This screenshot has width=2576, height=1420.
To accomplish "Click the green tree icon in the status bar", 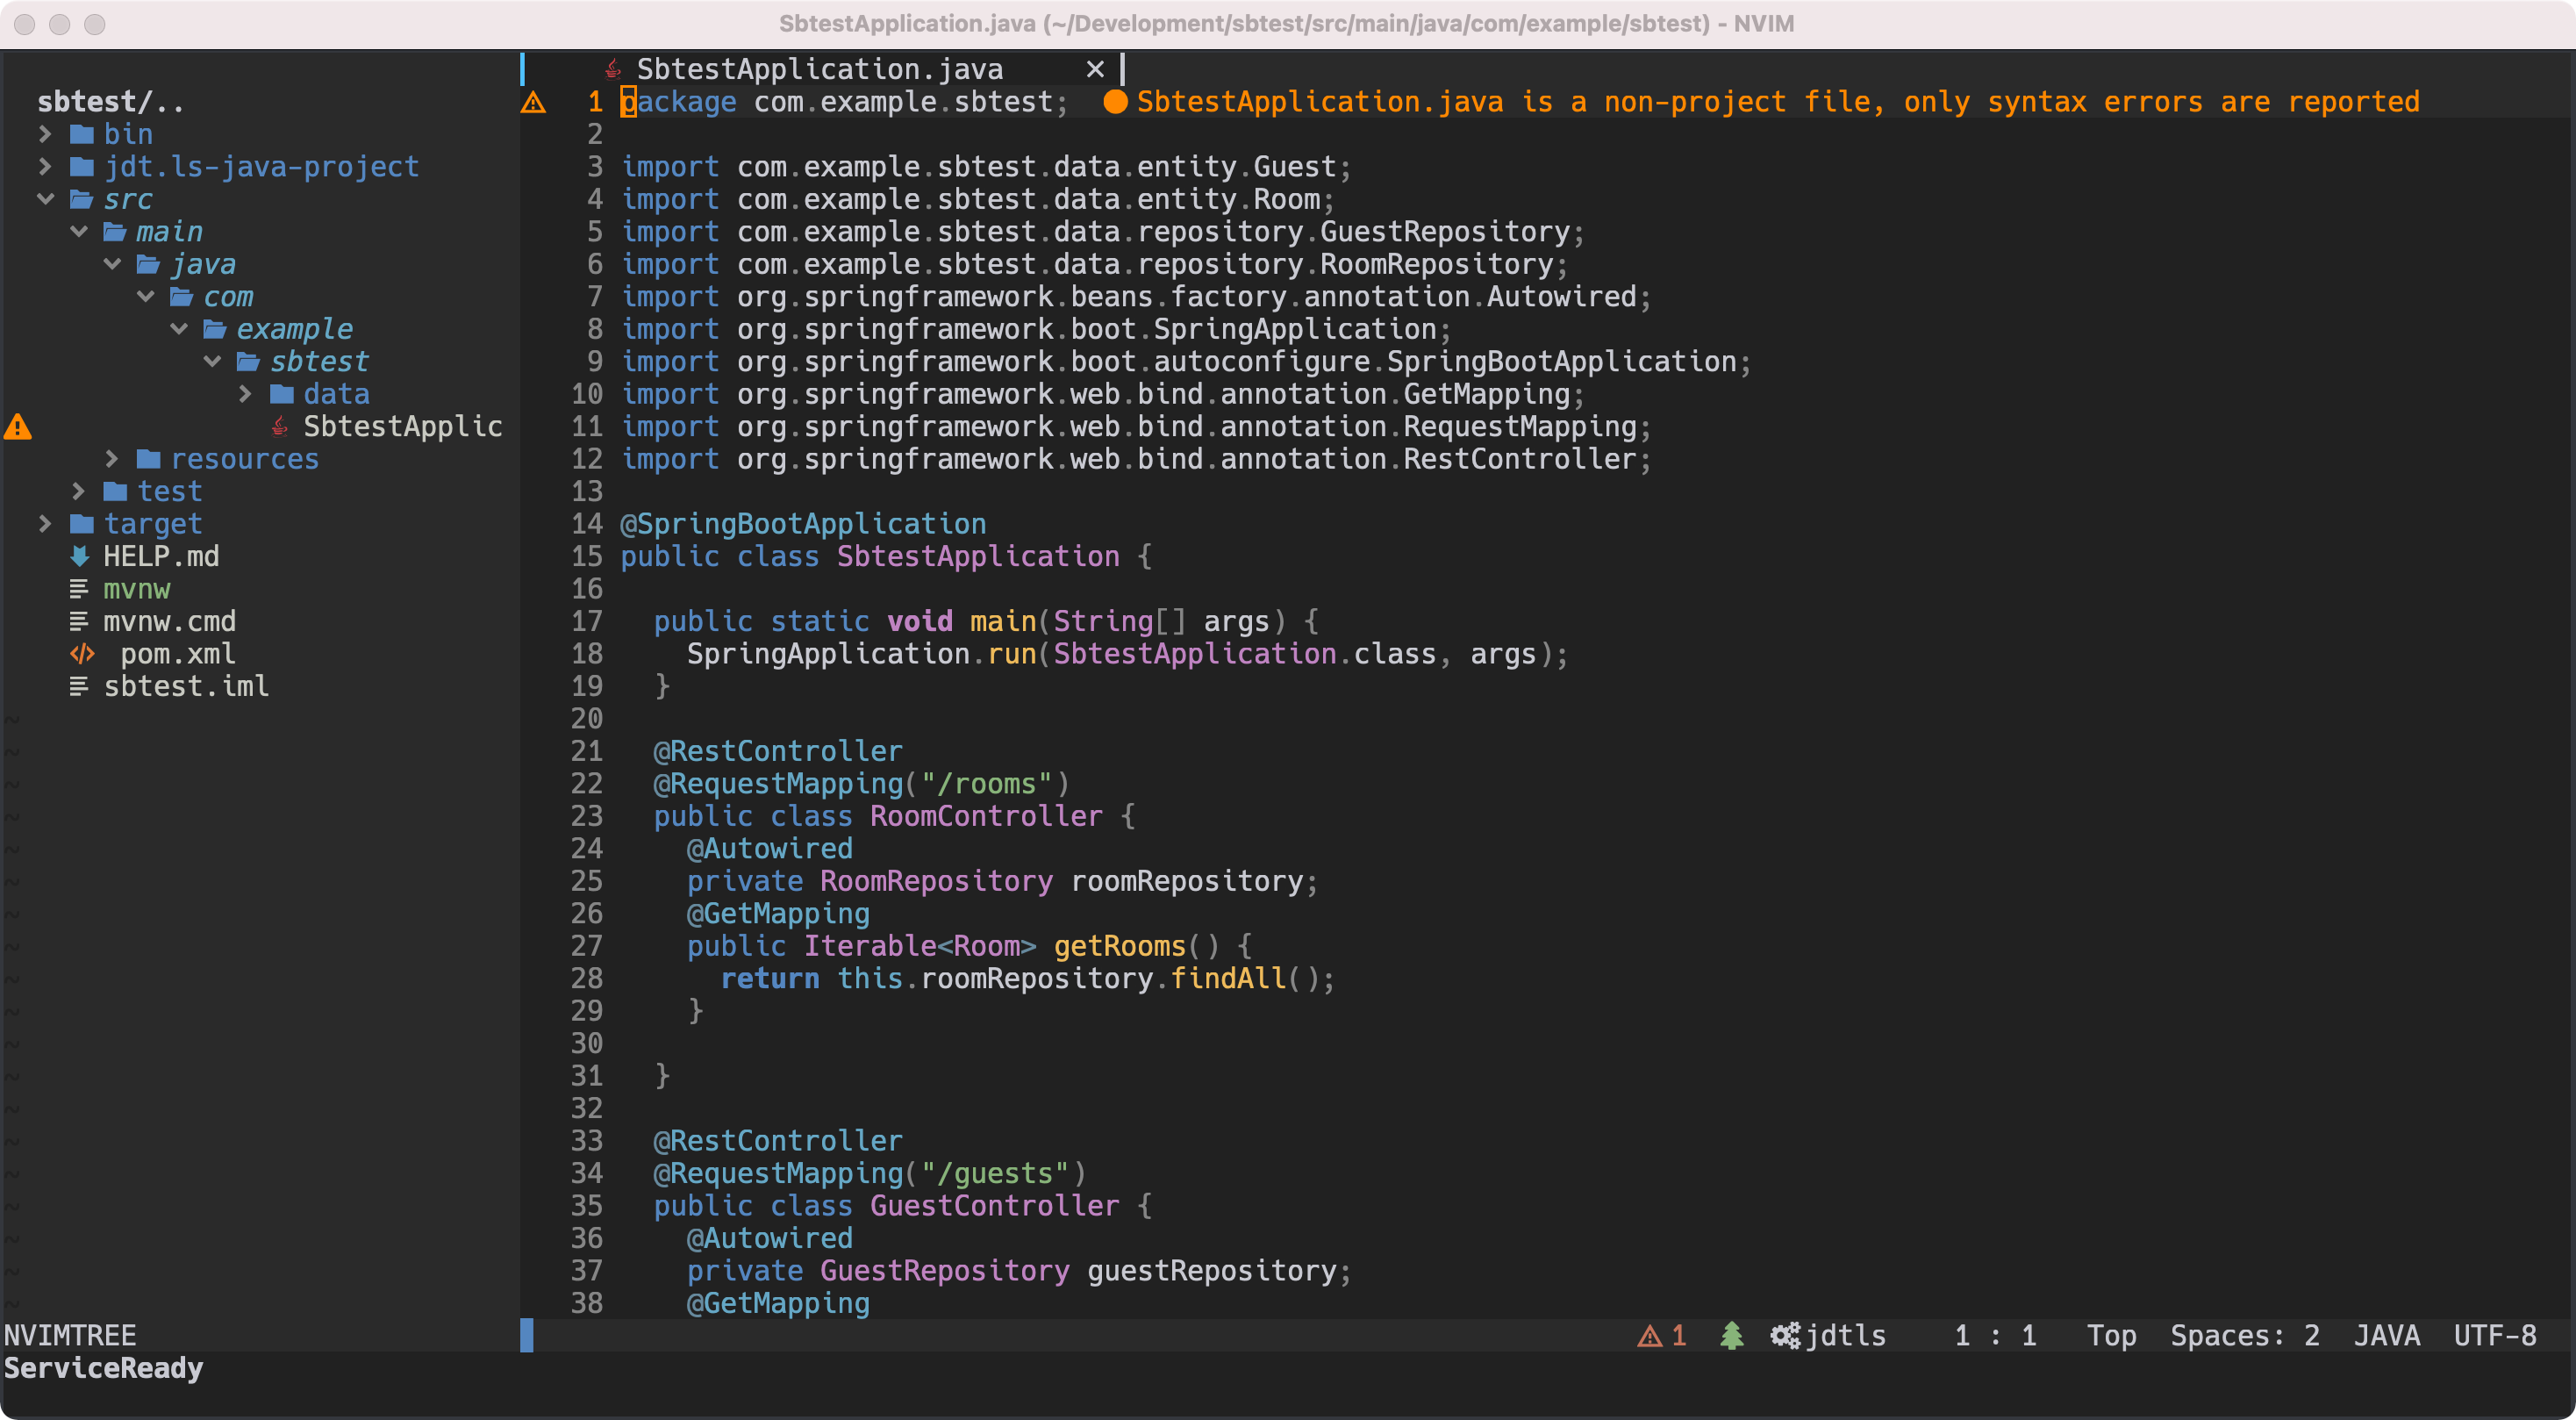I will click(x=1731, y=1335).
